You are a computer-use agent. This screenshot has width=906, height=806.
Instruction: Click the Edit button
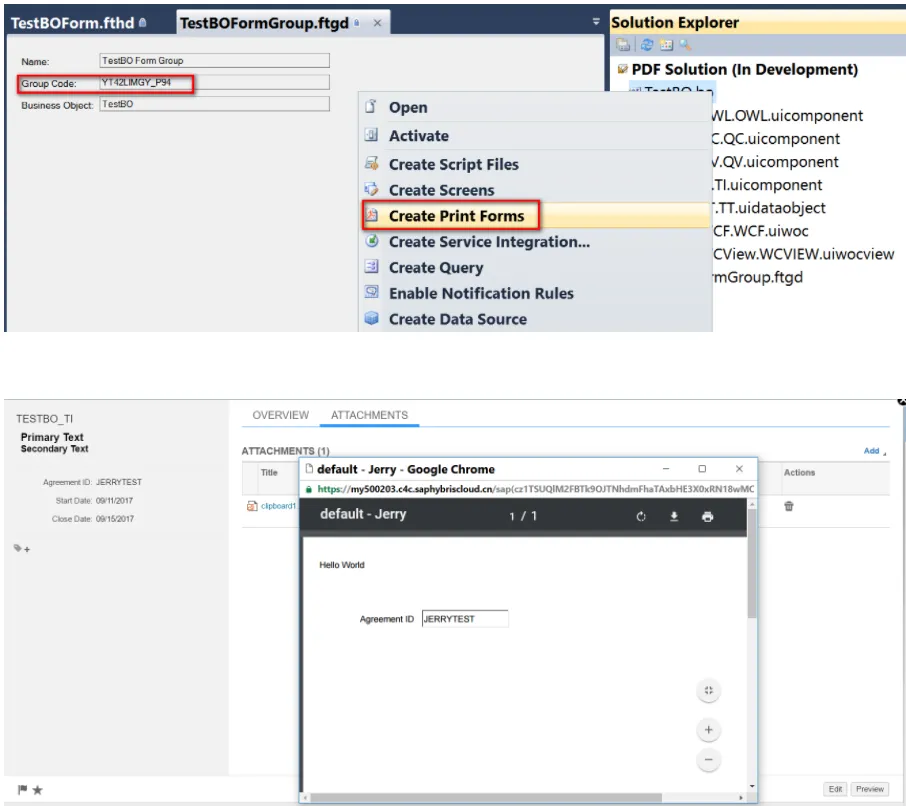[835, 789]
